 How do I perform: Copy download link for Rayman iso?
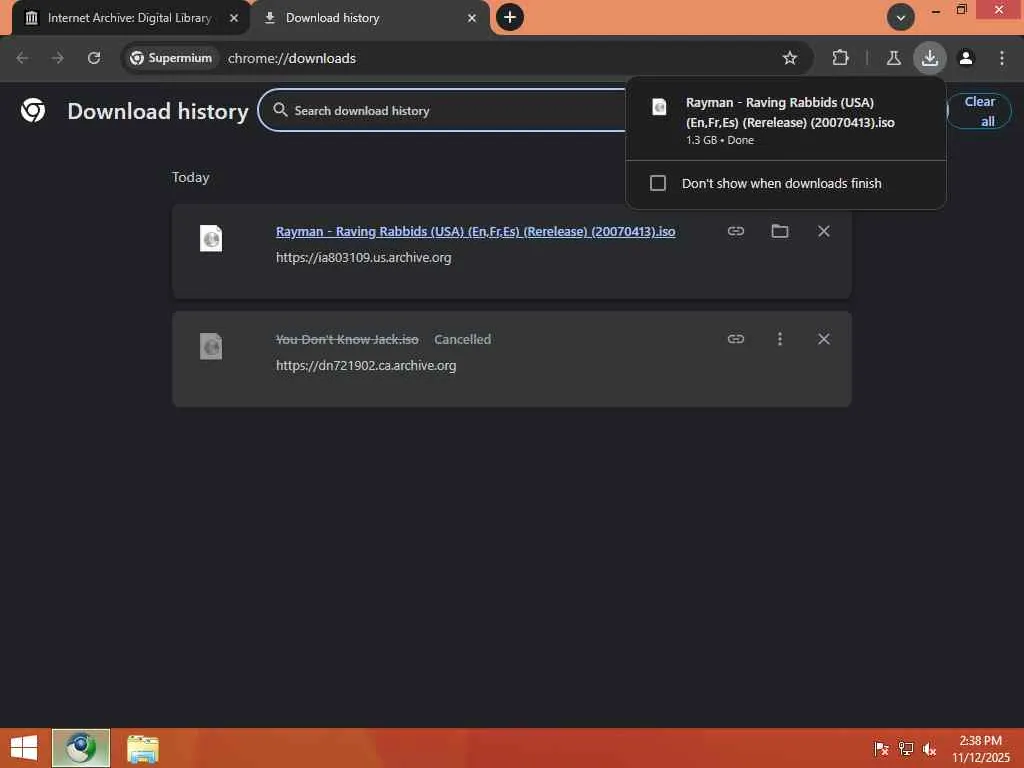(736, 231)
